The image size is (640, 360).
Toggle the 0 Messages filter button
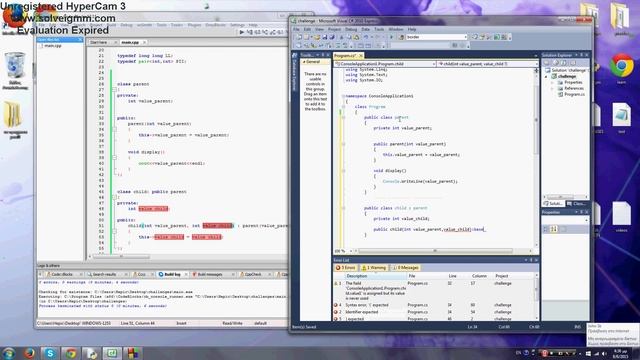tap(405, 268)
